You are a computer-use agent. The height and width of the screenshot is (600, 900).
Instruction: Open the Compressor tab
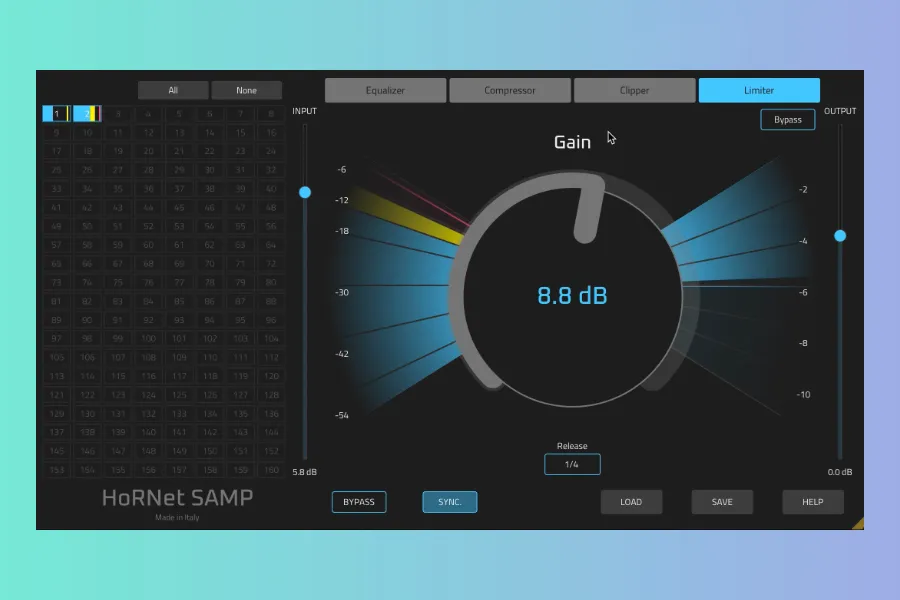[510, 90]
